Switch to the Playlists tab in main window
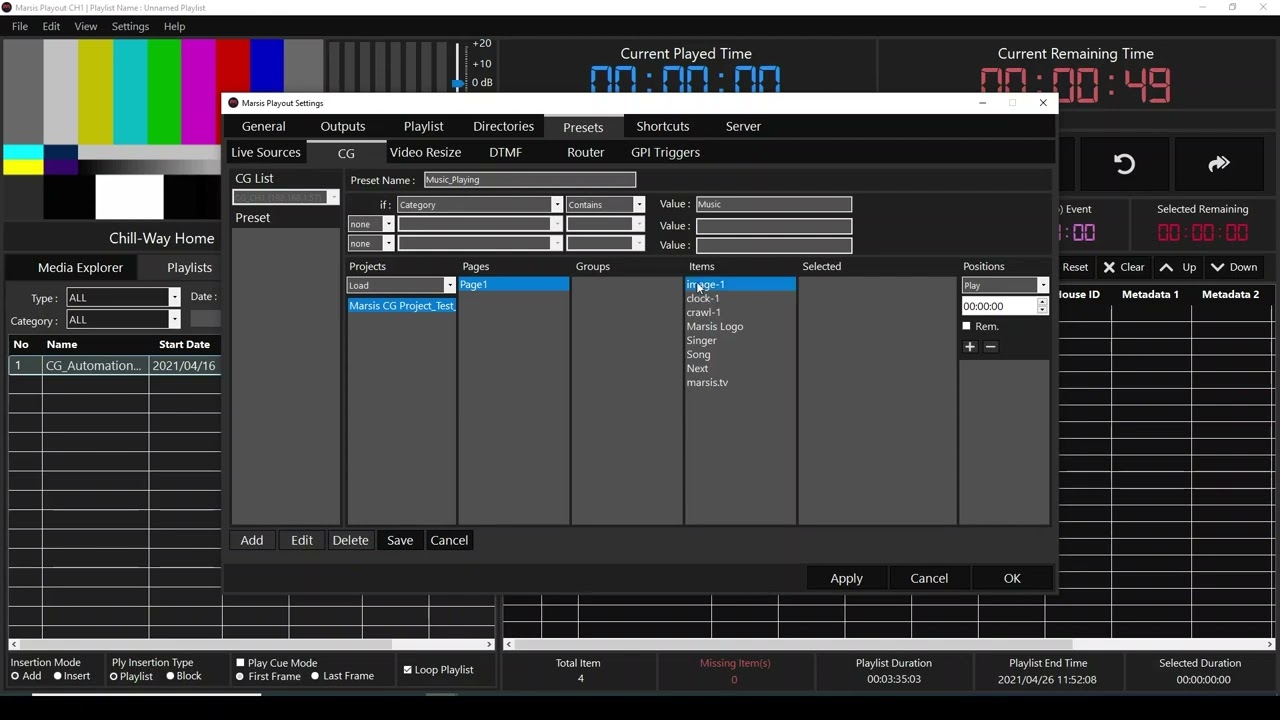 [x=189, y=267]
